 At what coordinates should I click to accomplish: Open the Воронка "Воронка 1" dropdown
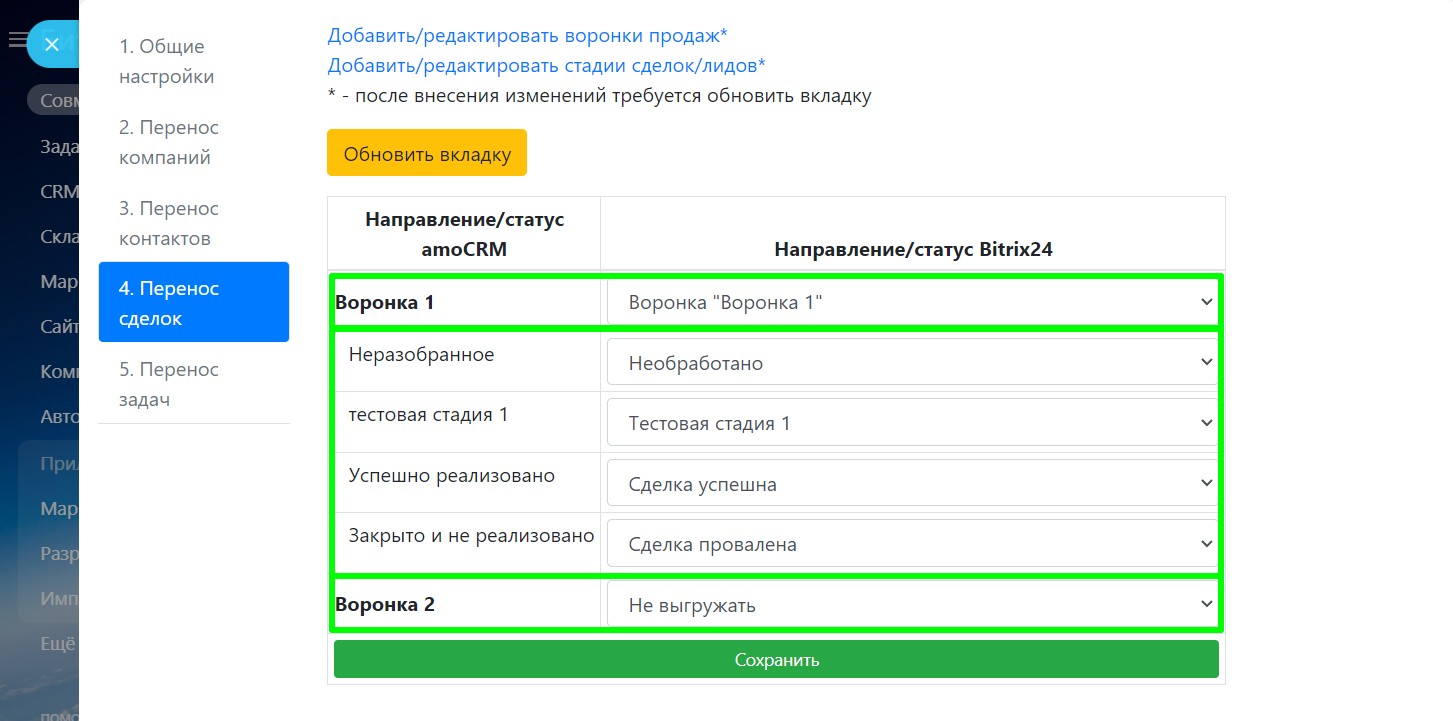[912, 302]
